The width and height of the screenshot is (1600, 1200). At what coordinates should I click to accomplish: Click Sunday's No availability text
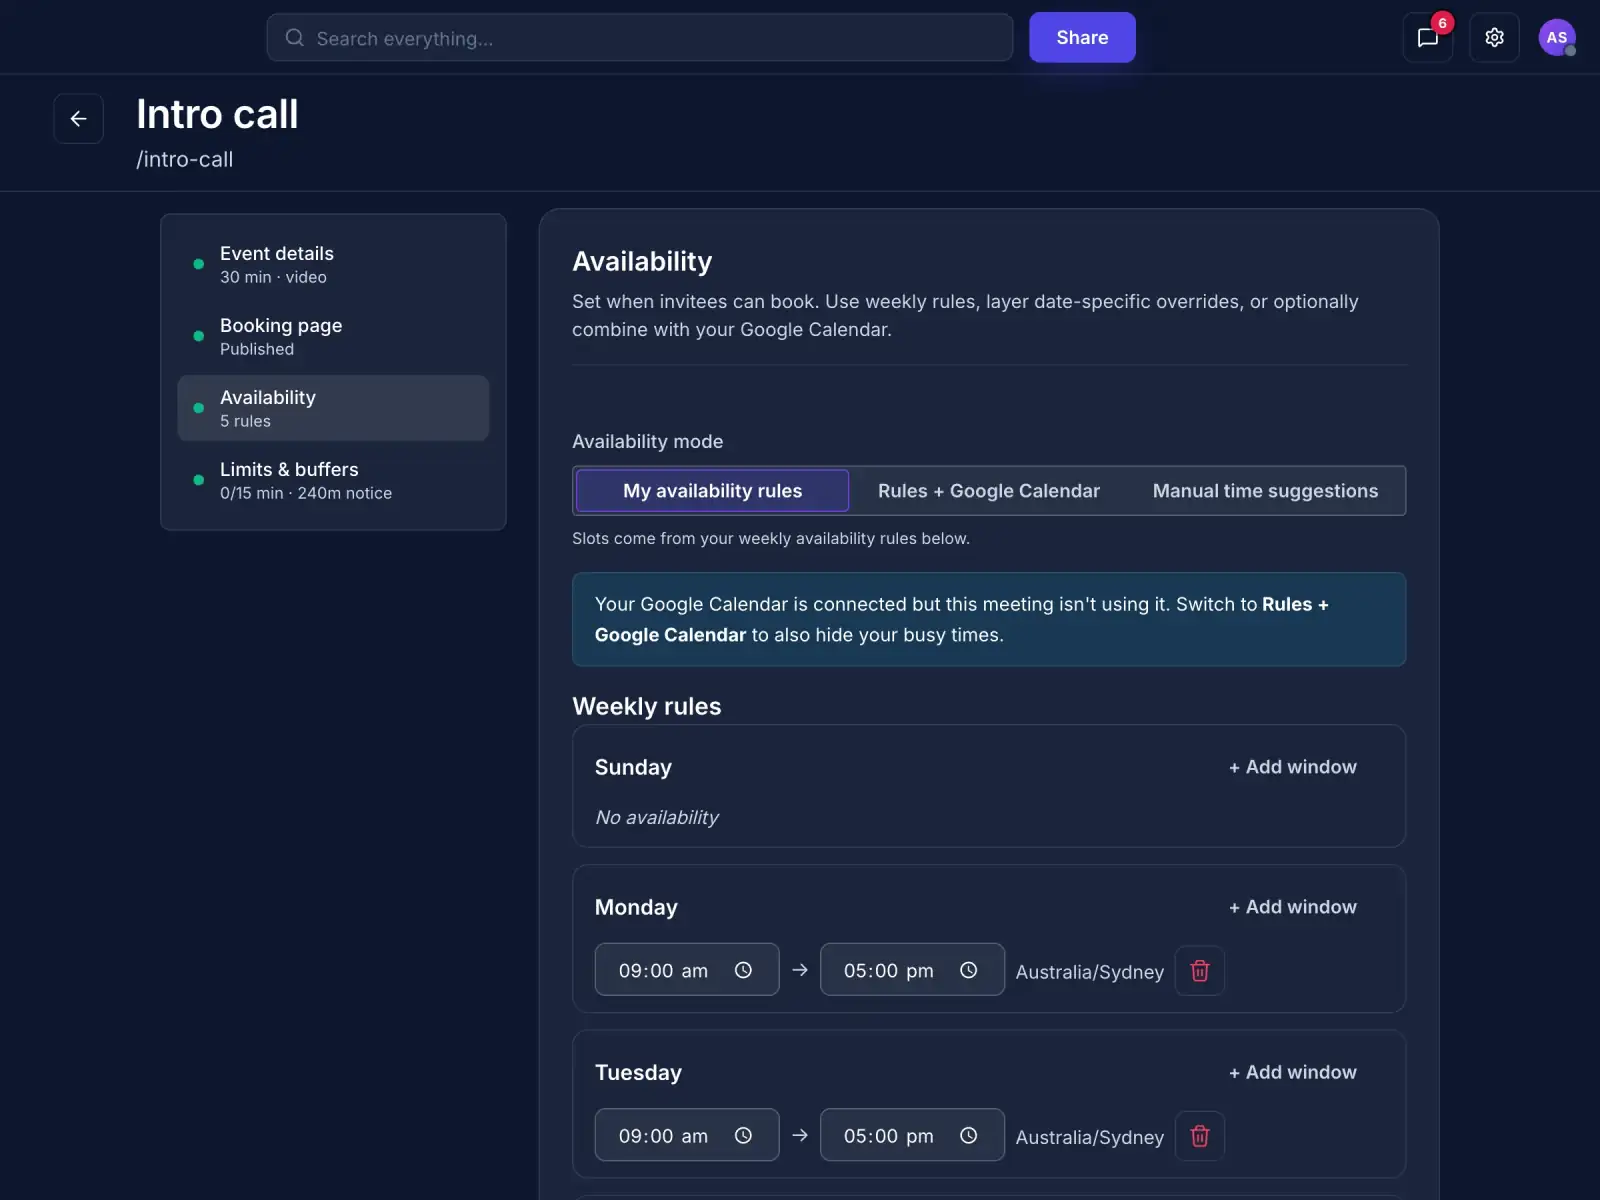pos(657,817)
